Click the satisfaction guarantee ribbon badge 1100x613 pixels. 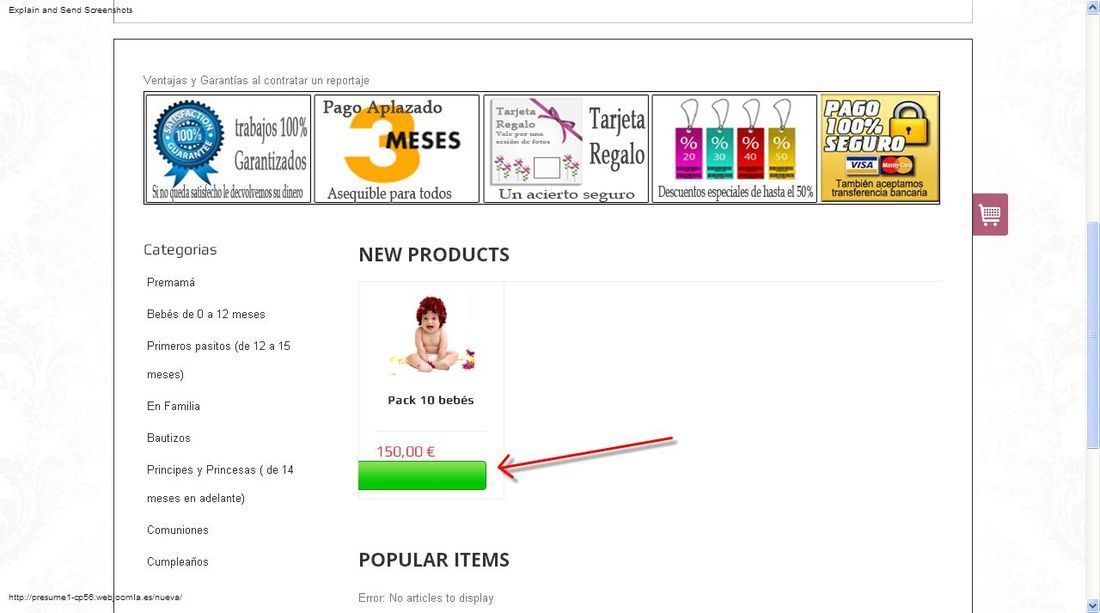[189, 143]
